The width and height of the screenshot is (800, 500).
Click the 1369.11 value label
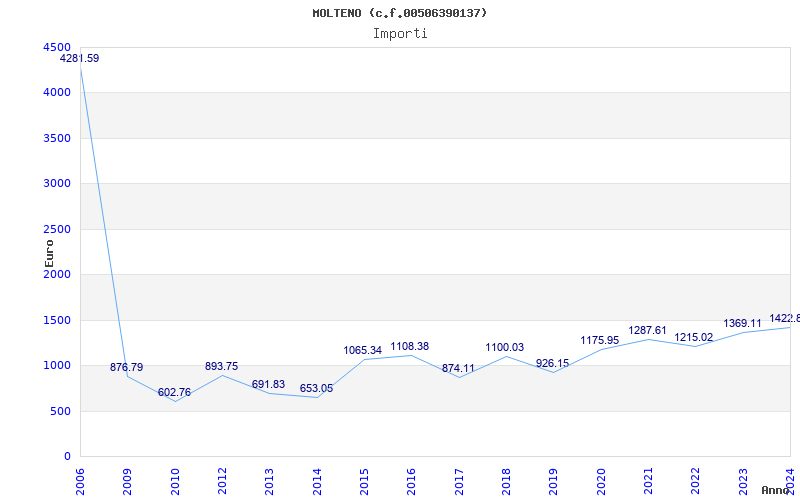[742, 323]
